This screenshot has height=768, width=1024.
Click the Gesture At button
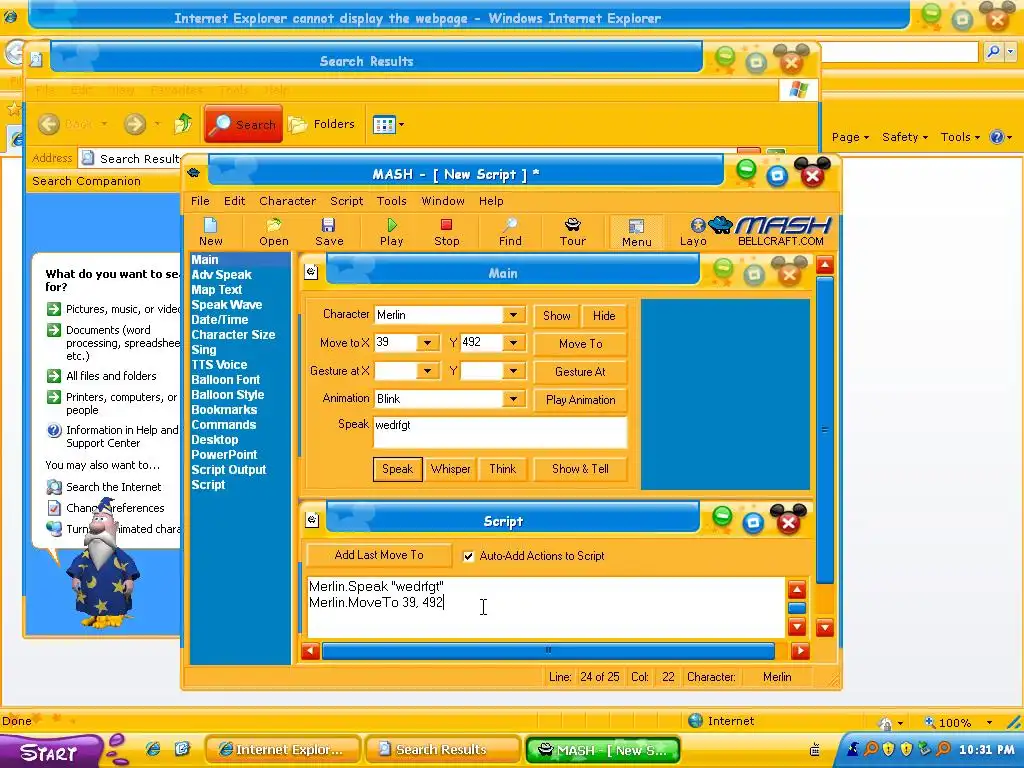click(581, 372)
